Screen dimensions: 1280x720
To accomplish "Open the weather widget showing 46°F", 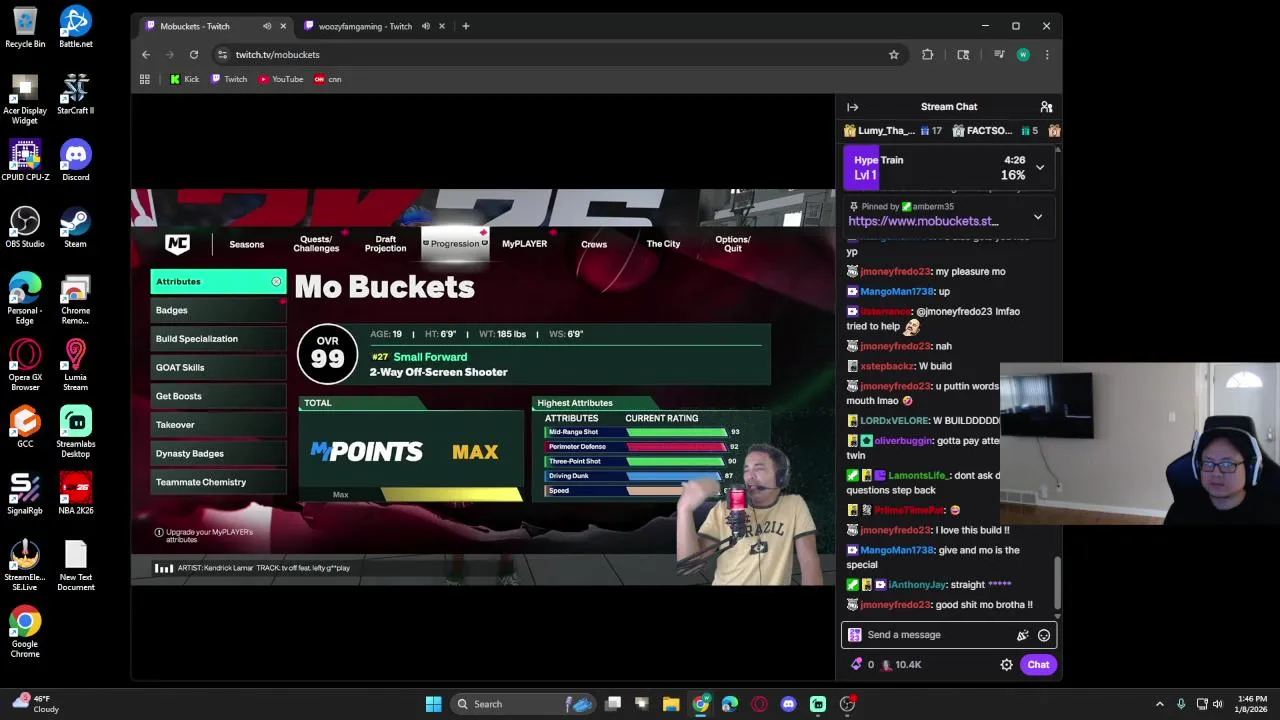I will point(34,704).
